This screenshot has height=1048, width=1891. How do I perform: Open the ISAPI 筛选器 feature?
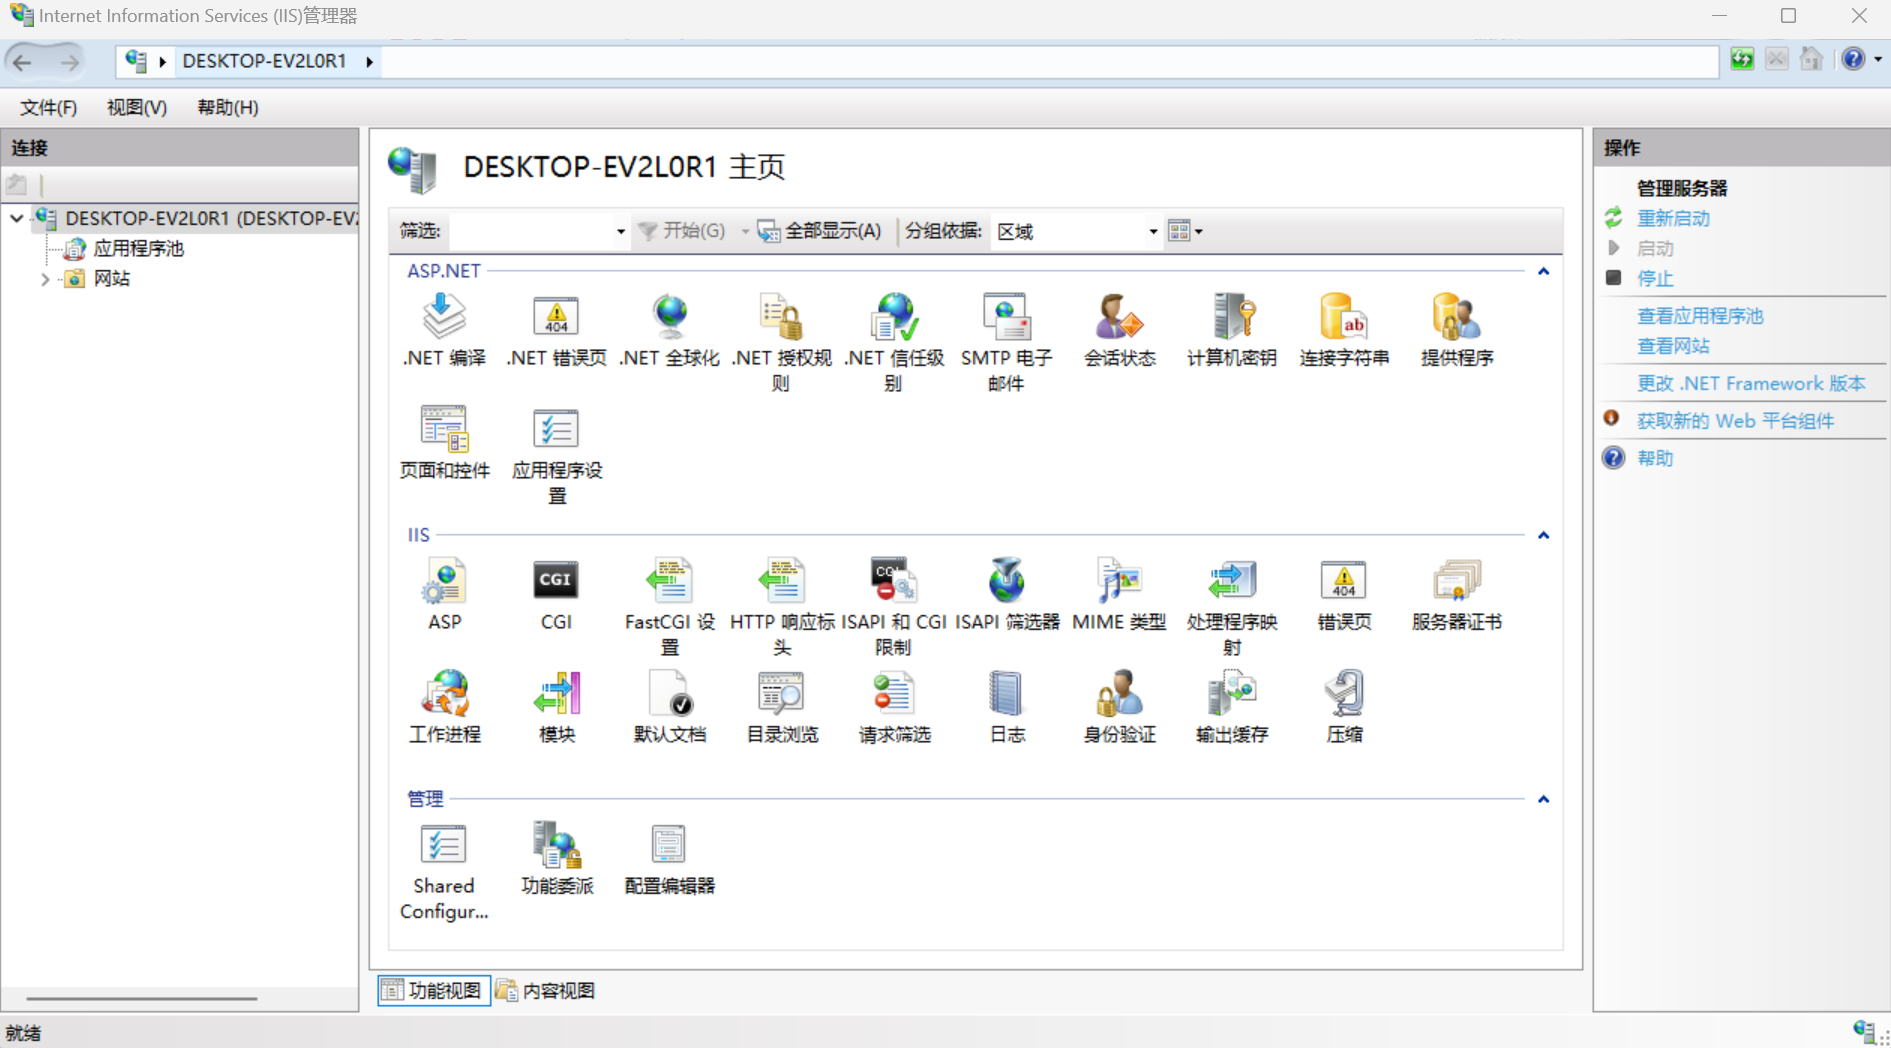click(1006, 595)
